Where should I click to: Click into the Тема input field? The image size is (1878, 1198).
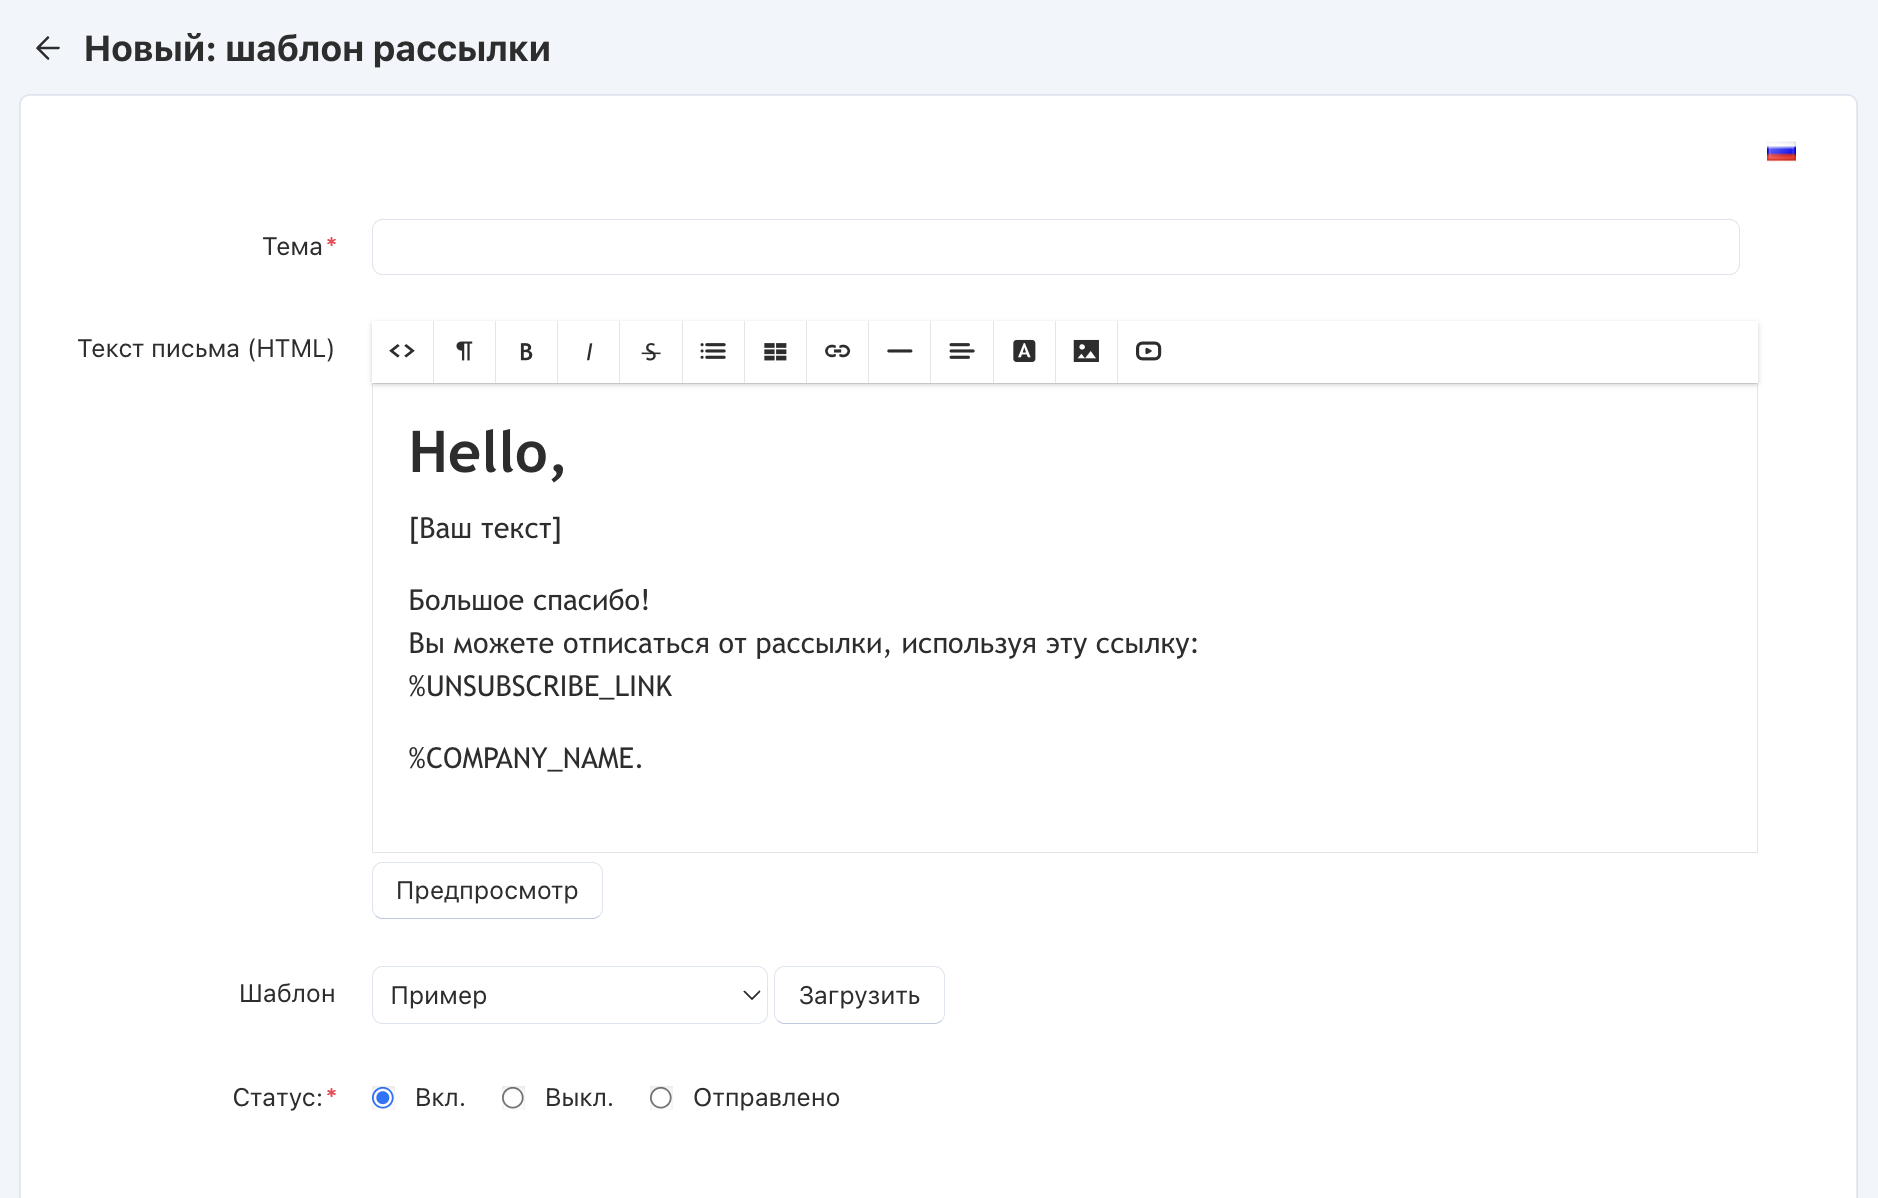(1055, 247)
